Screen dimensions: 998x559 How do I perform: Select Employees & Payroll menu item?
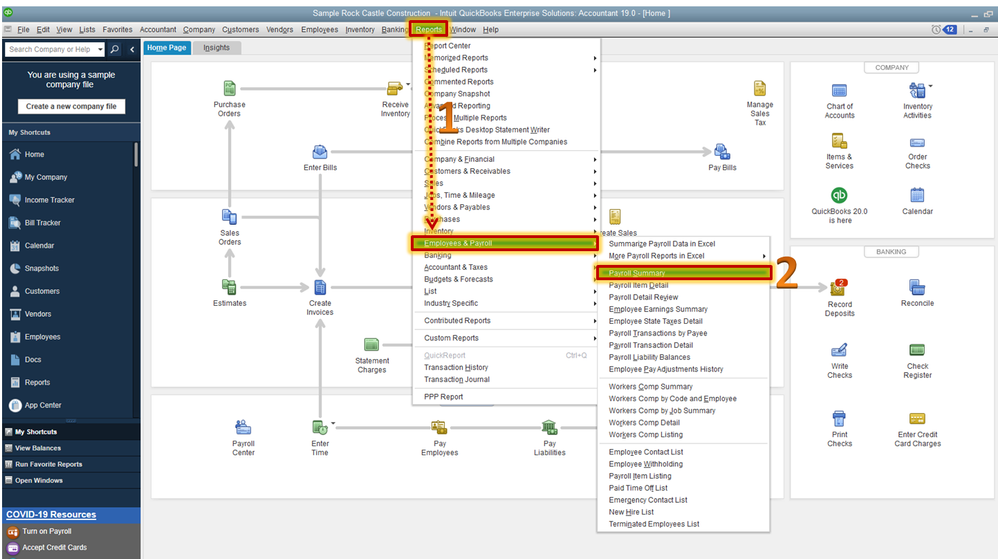pyautogui.click(x=505, y=243)
